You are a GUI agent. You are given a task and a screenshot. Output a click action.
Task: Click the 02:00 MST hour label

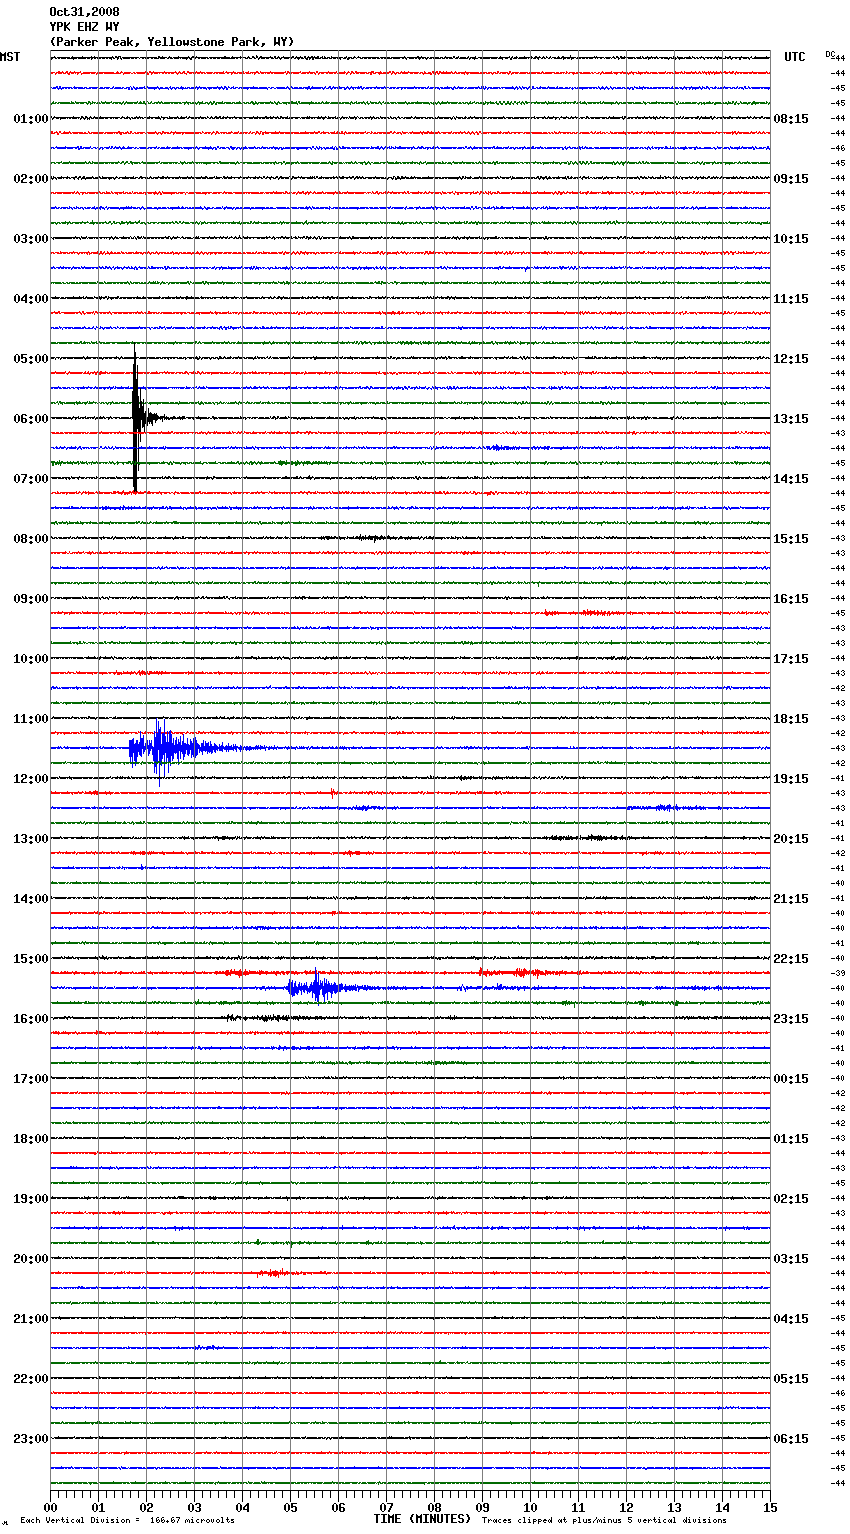[31, 179]
